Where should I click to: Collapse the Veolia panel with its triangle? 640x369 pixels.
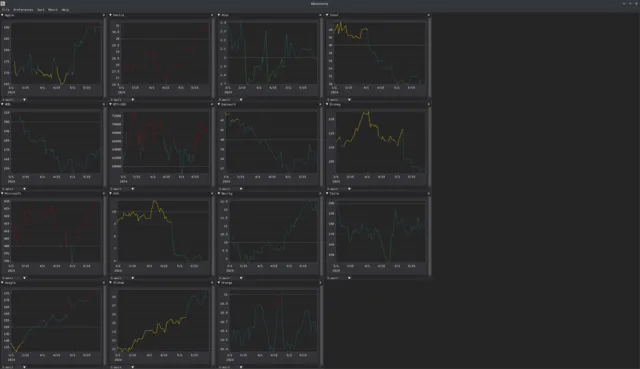coord(111,15)
